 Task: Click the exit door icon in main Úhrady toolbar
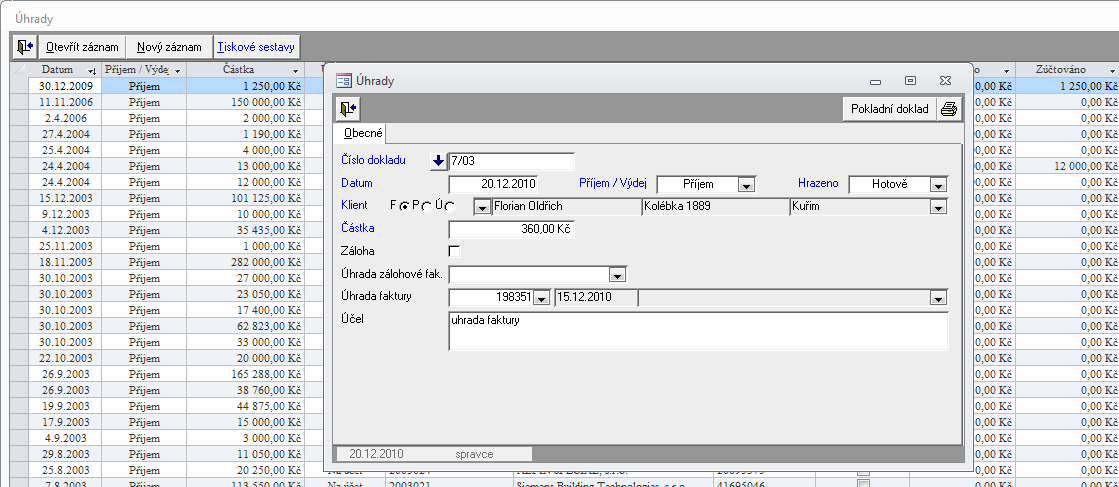pos(25,47)
